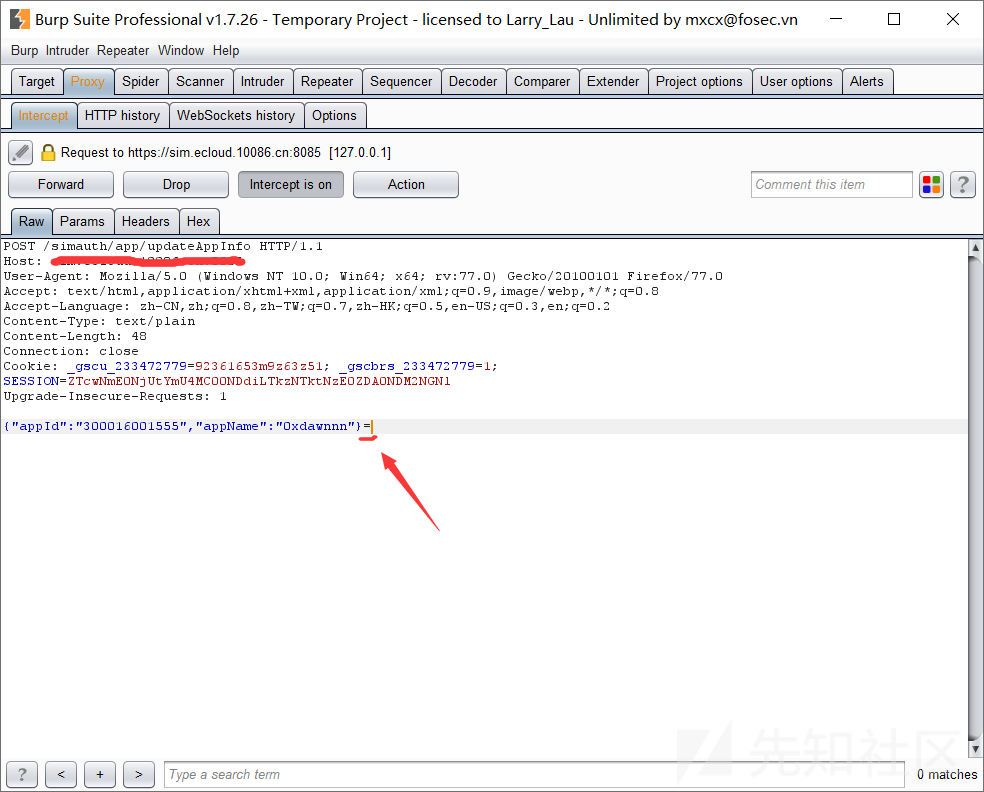Click the Burp Suite logo icon

point(19,19)
